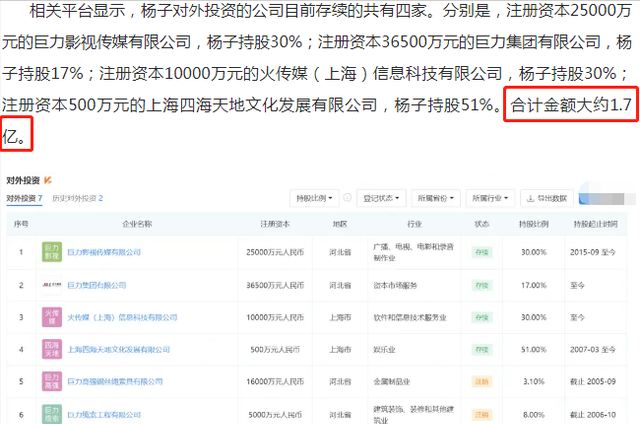
Task: Click the 注销 badge in 巨力缆索 row
Action: 482,415
